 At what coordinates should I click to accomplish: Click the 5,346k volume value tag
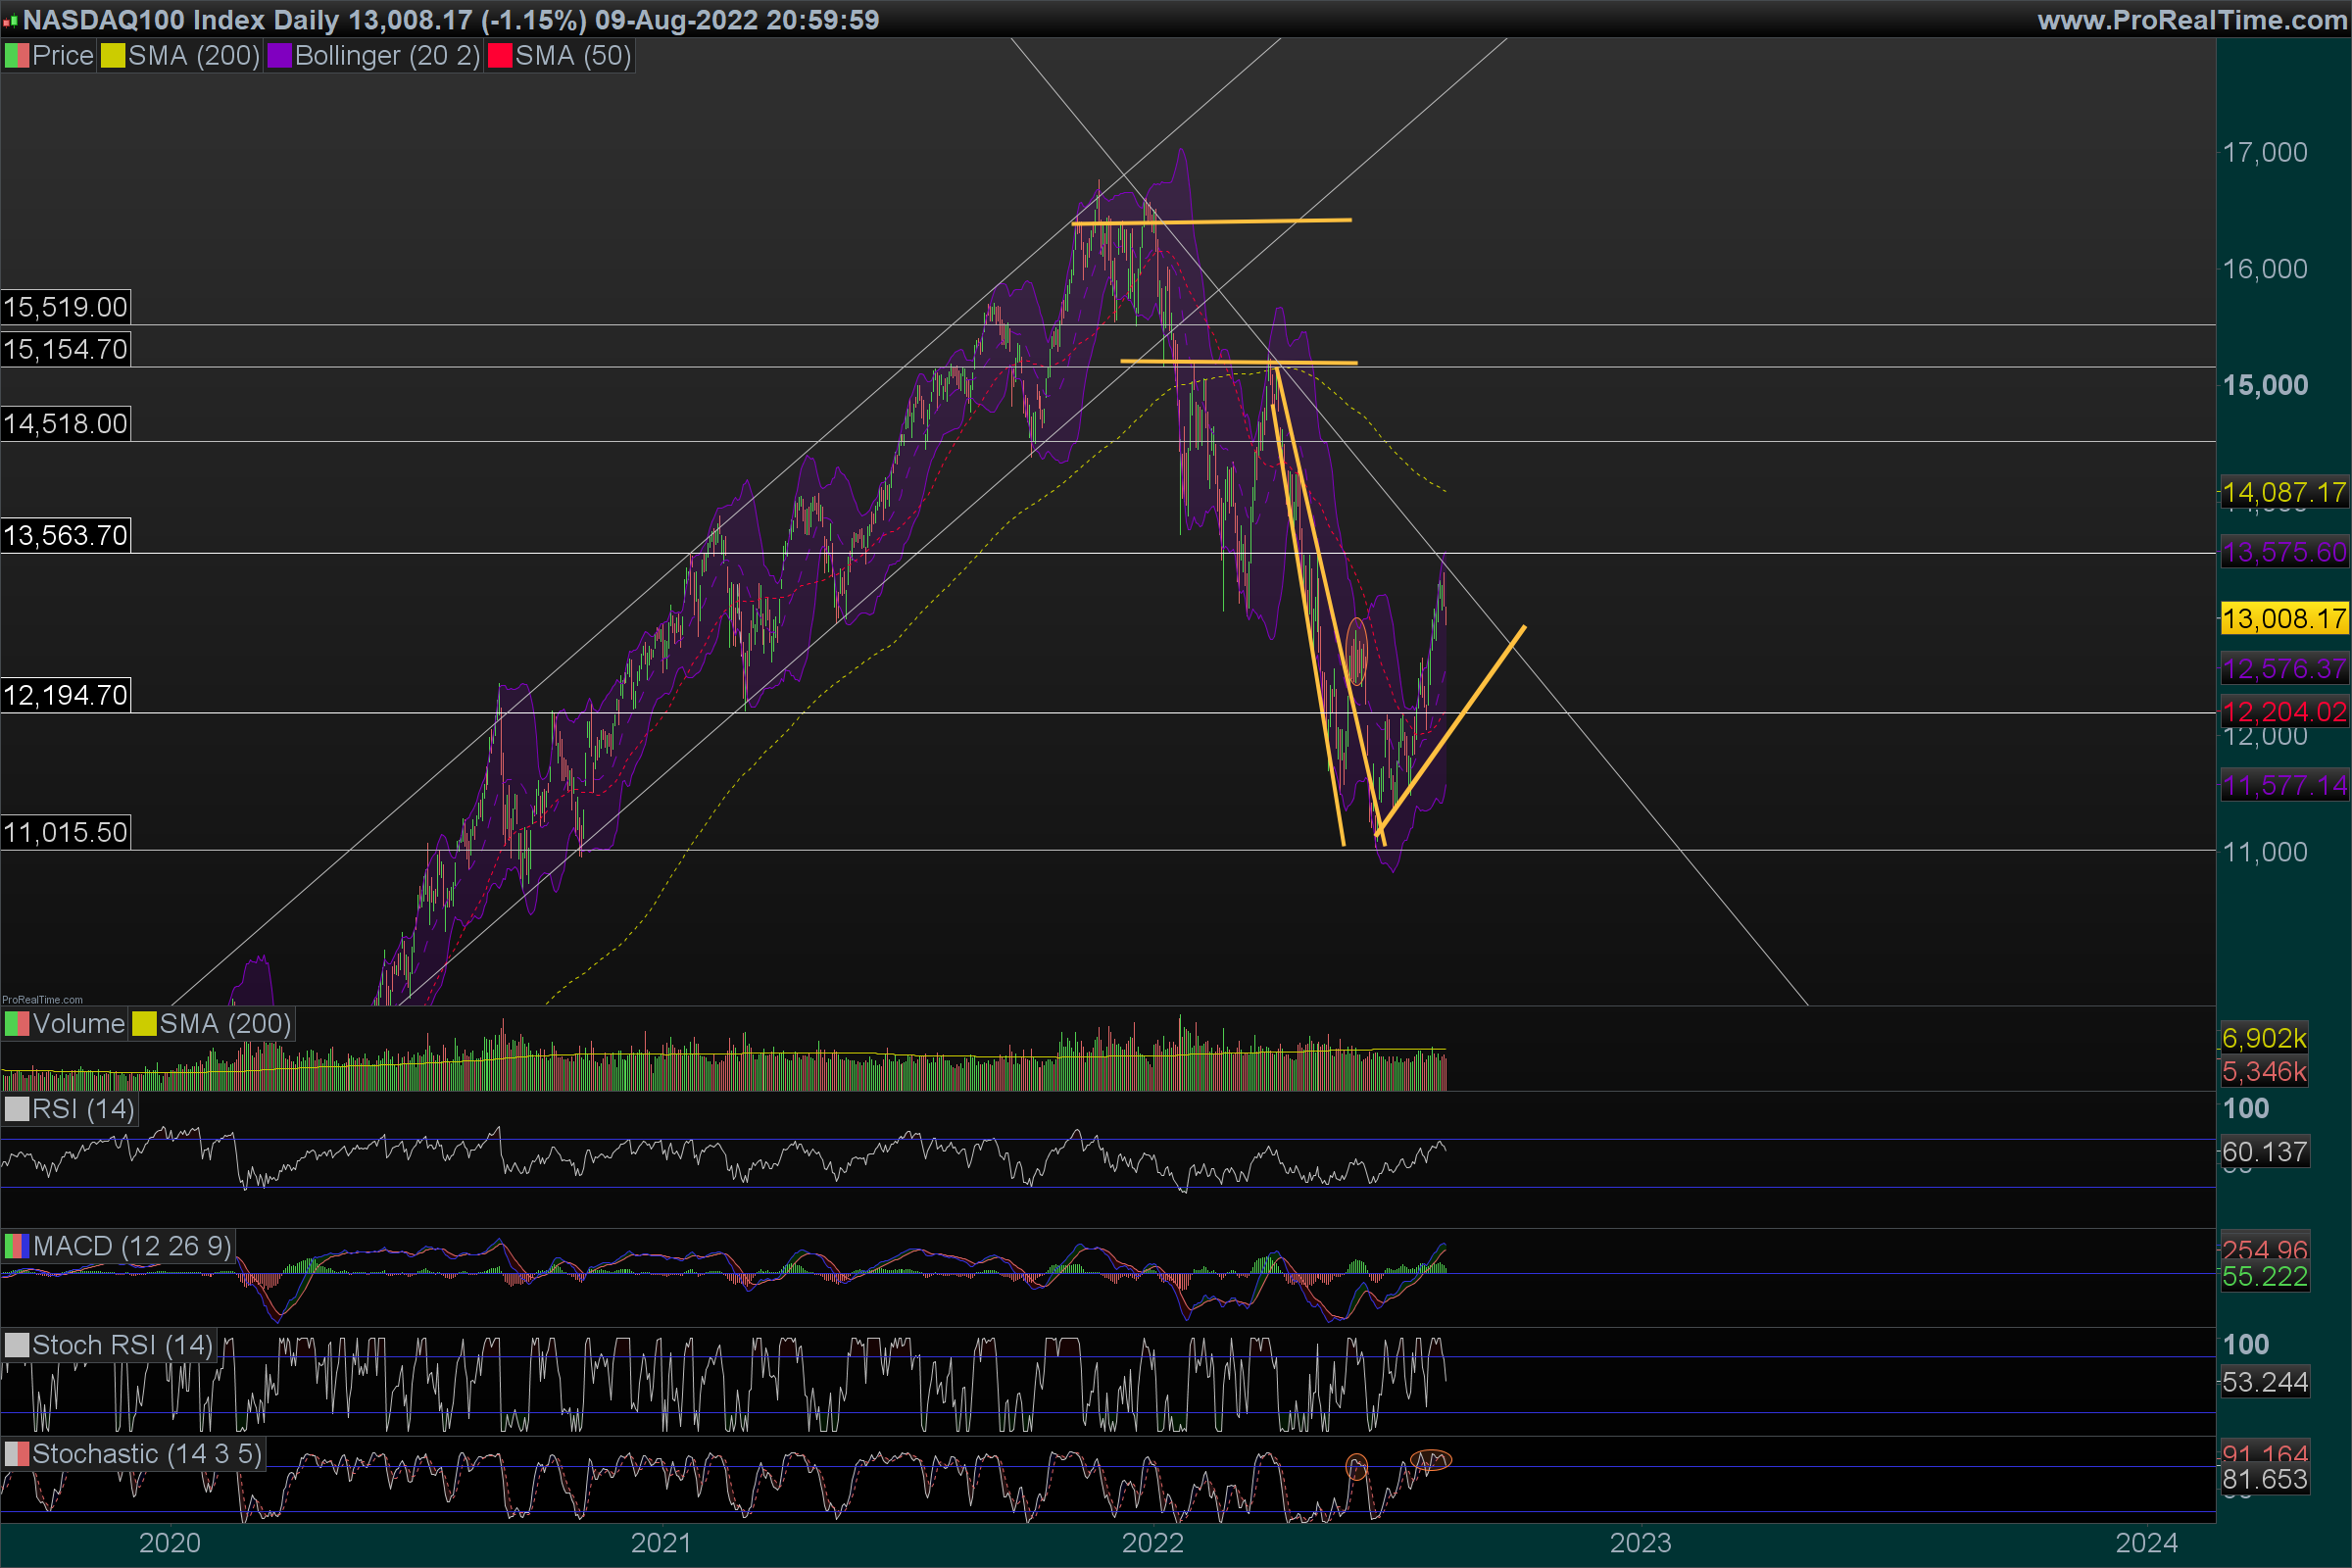2264,1072
